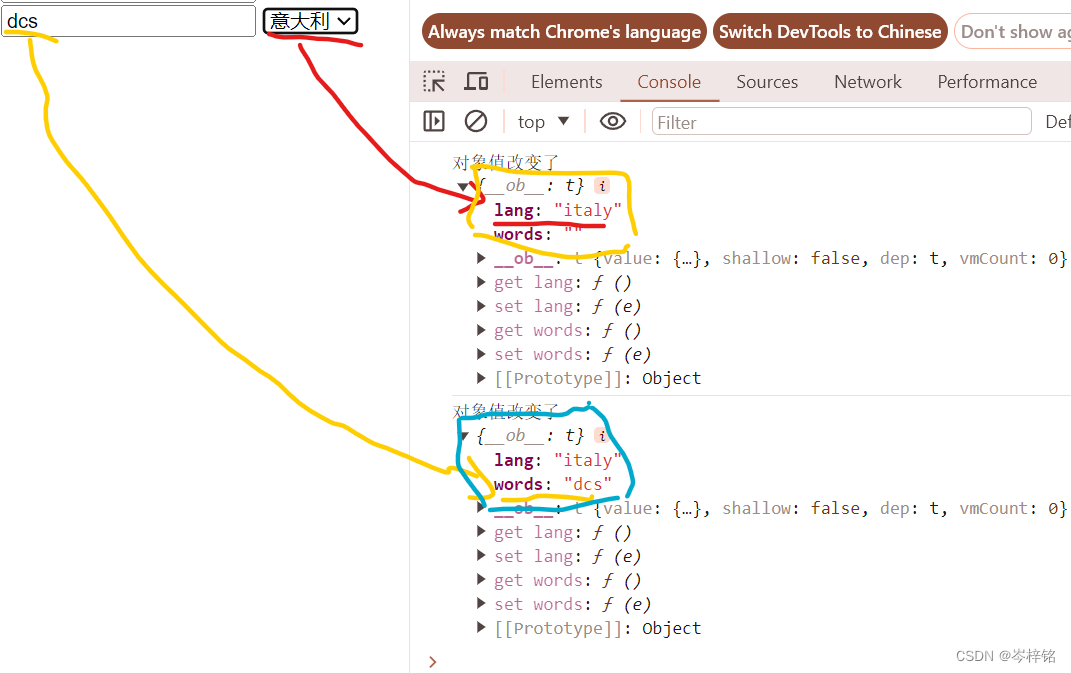1071x673 pixels.
Task: Click info icon beside the first logged object
Action: (x=602, y=185)
